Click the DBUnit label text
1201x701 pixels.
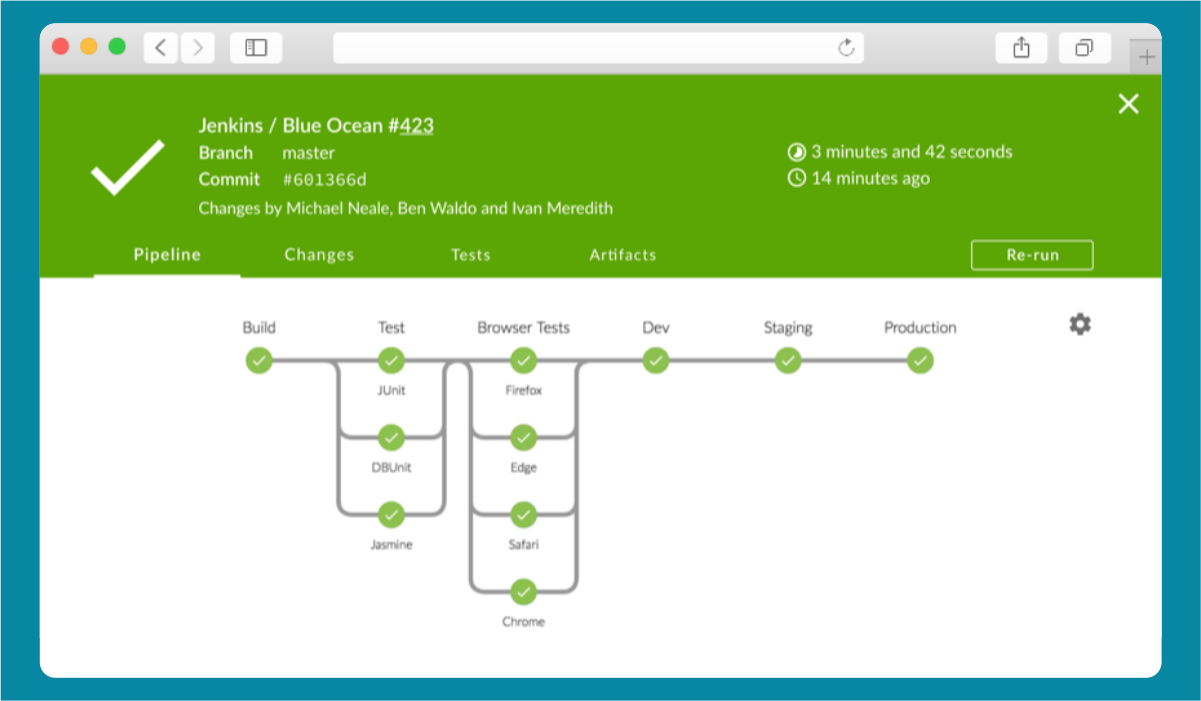click(391, 468)
